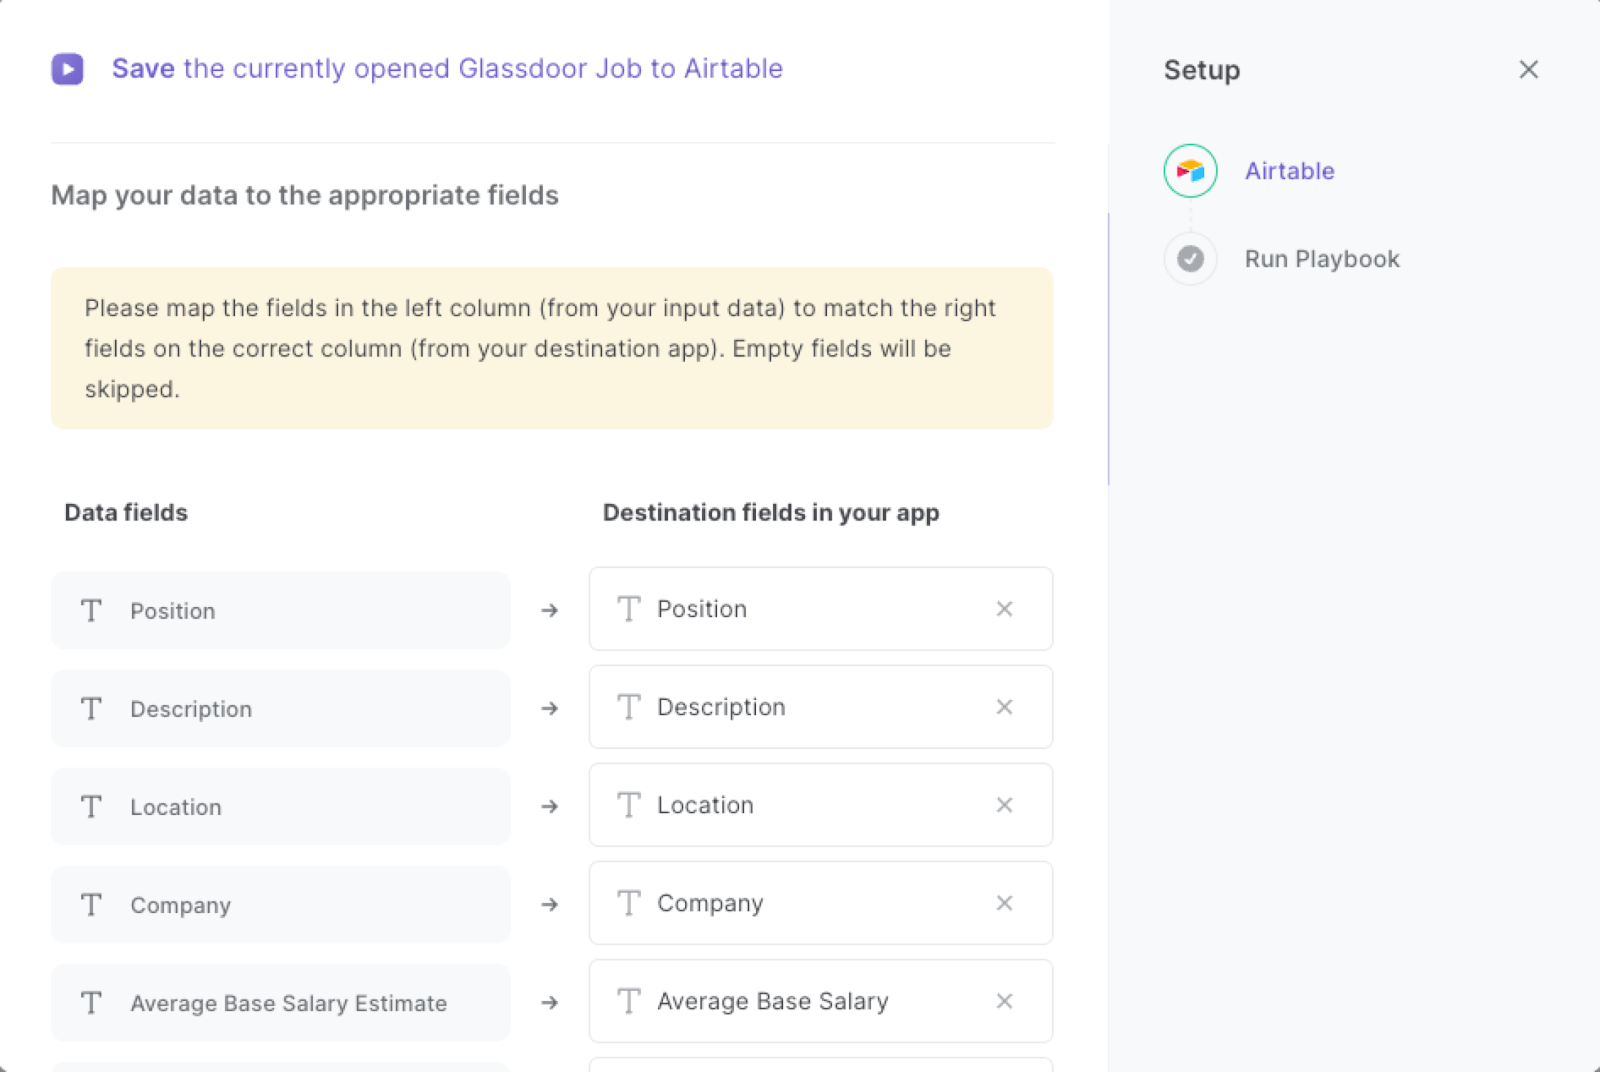Clear the Location destination field mapping
This screenshot has width=1600, height=1072.
[1005, 805]
